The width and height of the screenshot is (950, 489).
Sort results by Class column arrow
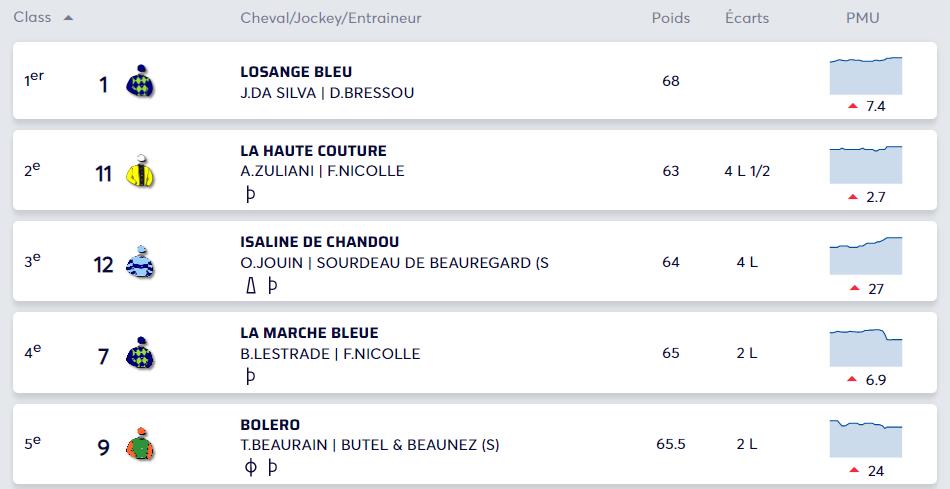click(68, 18)
